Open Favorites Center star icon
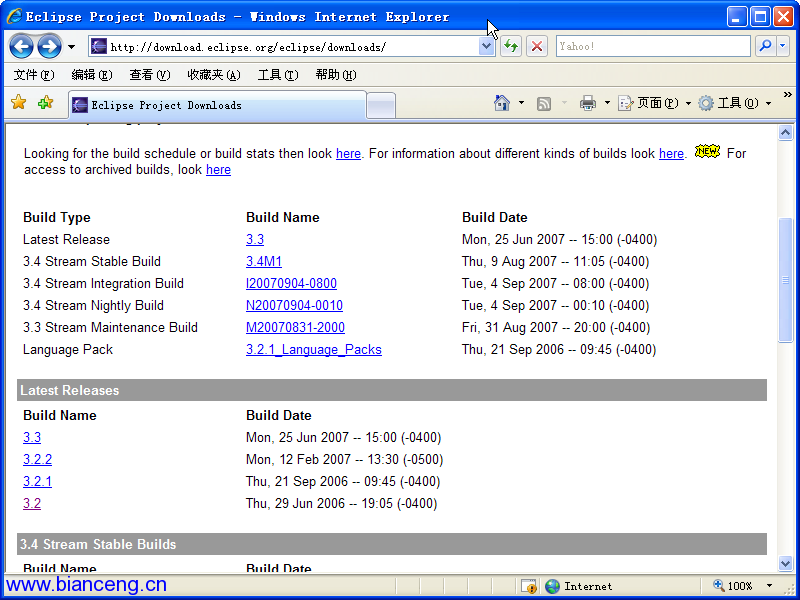 tap(19, 103)
